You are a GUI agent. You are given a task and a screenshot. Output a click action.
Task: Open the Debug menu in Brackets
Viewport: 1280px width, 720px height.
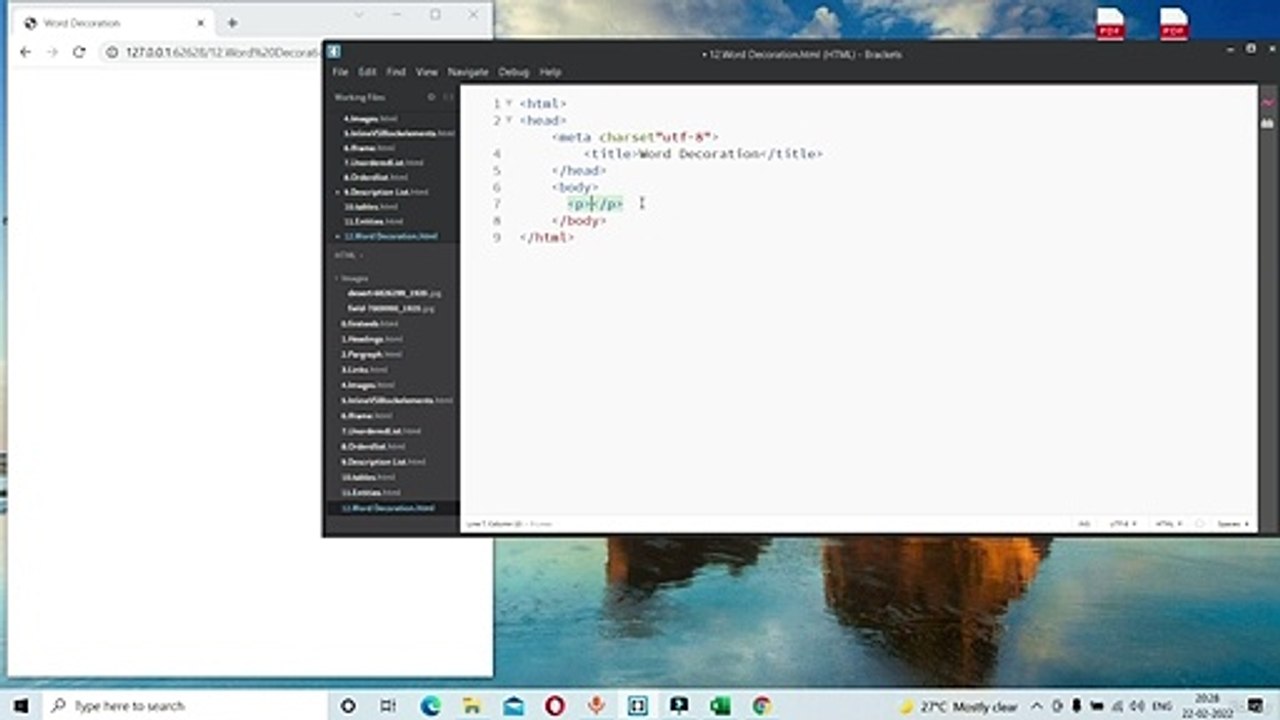(x=513, y=72)
